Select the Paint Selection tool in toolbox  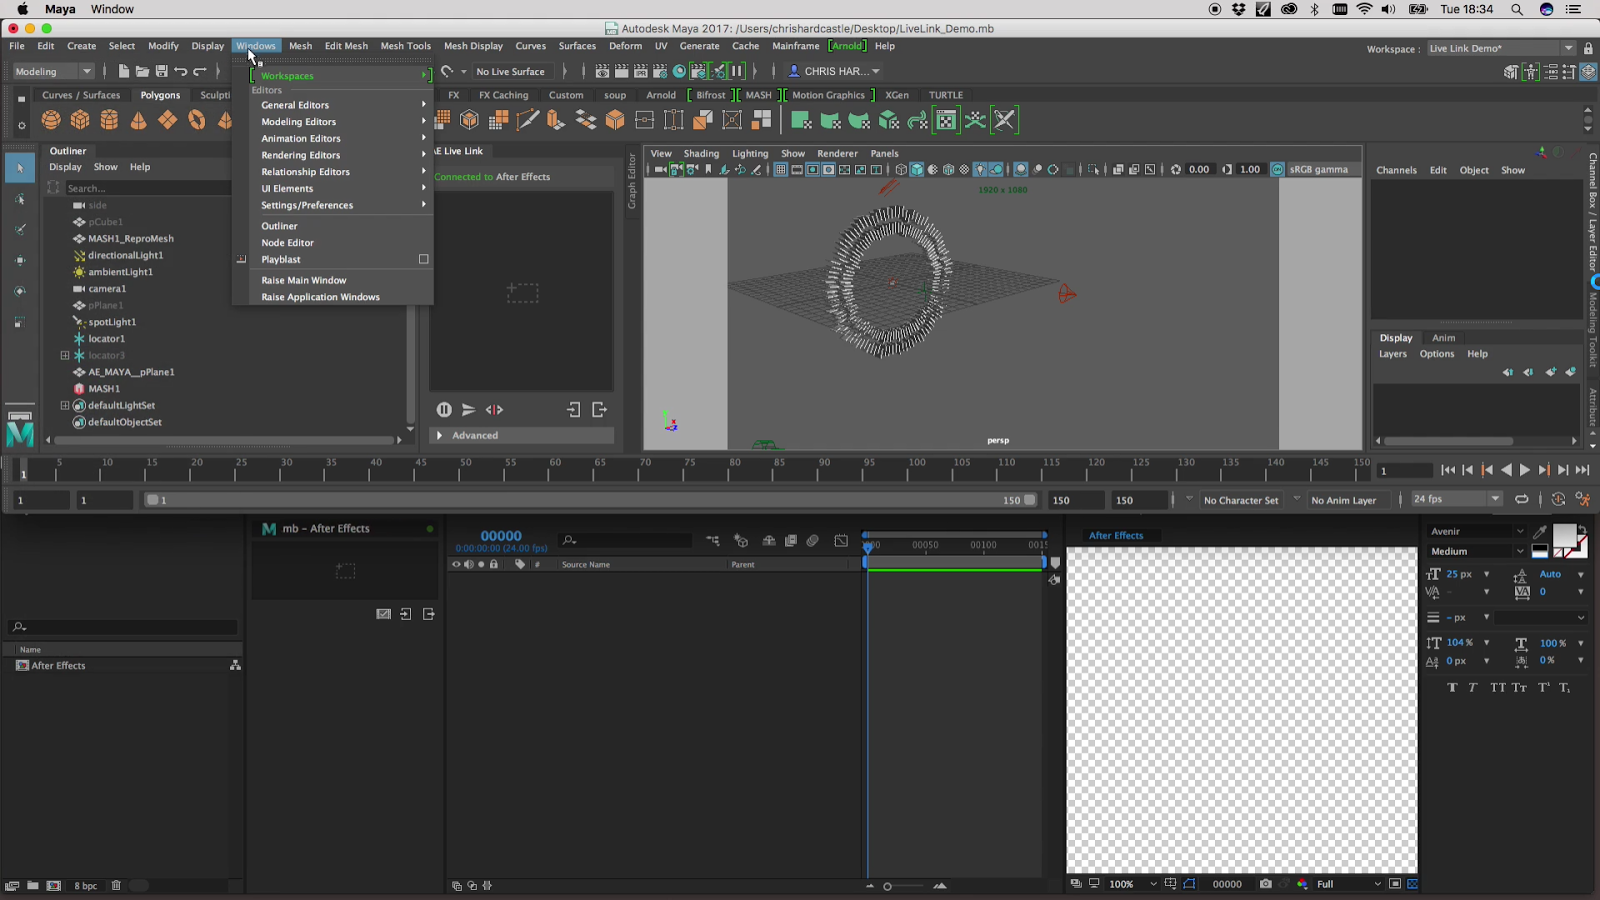coord(20,230)
